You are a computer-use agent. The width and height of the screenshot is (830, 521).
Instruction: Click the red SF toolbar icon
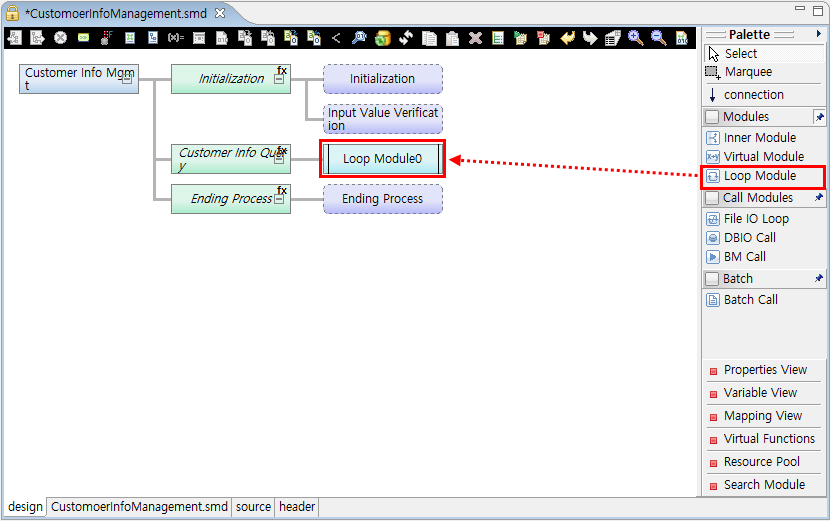106,38
